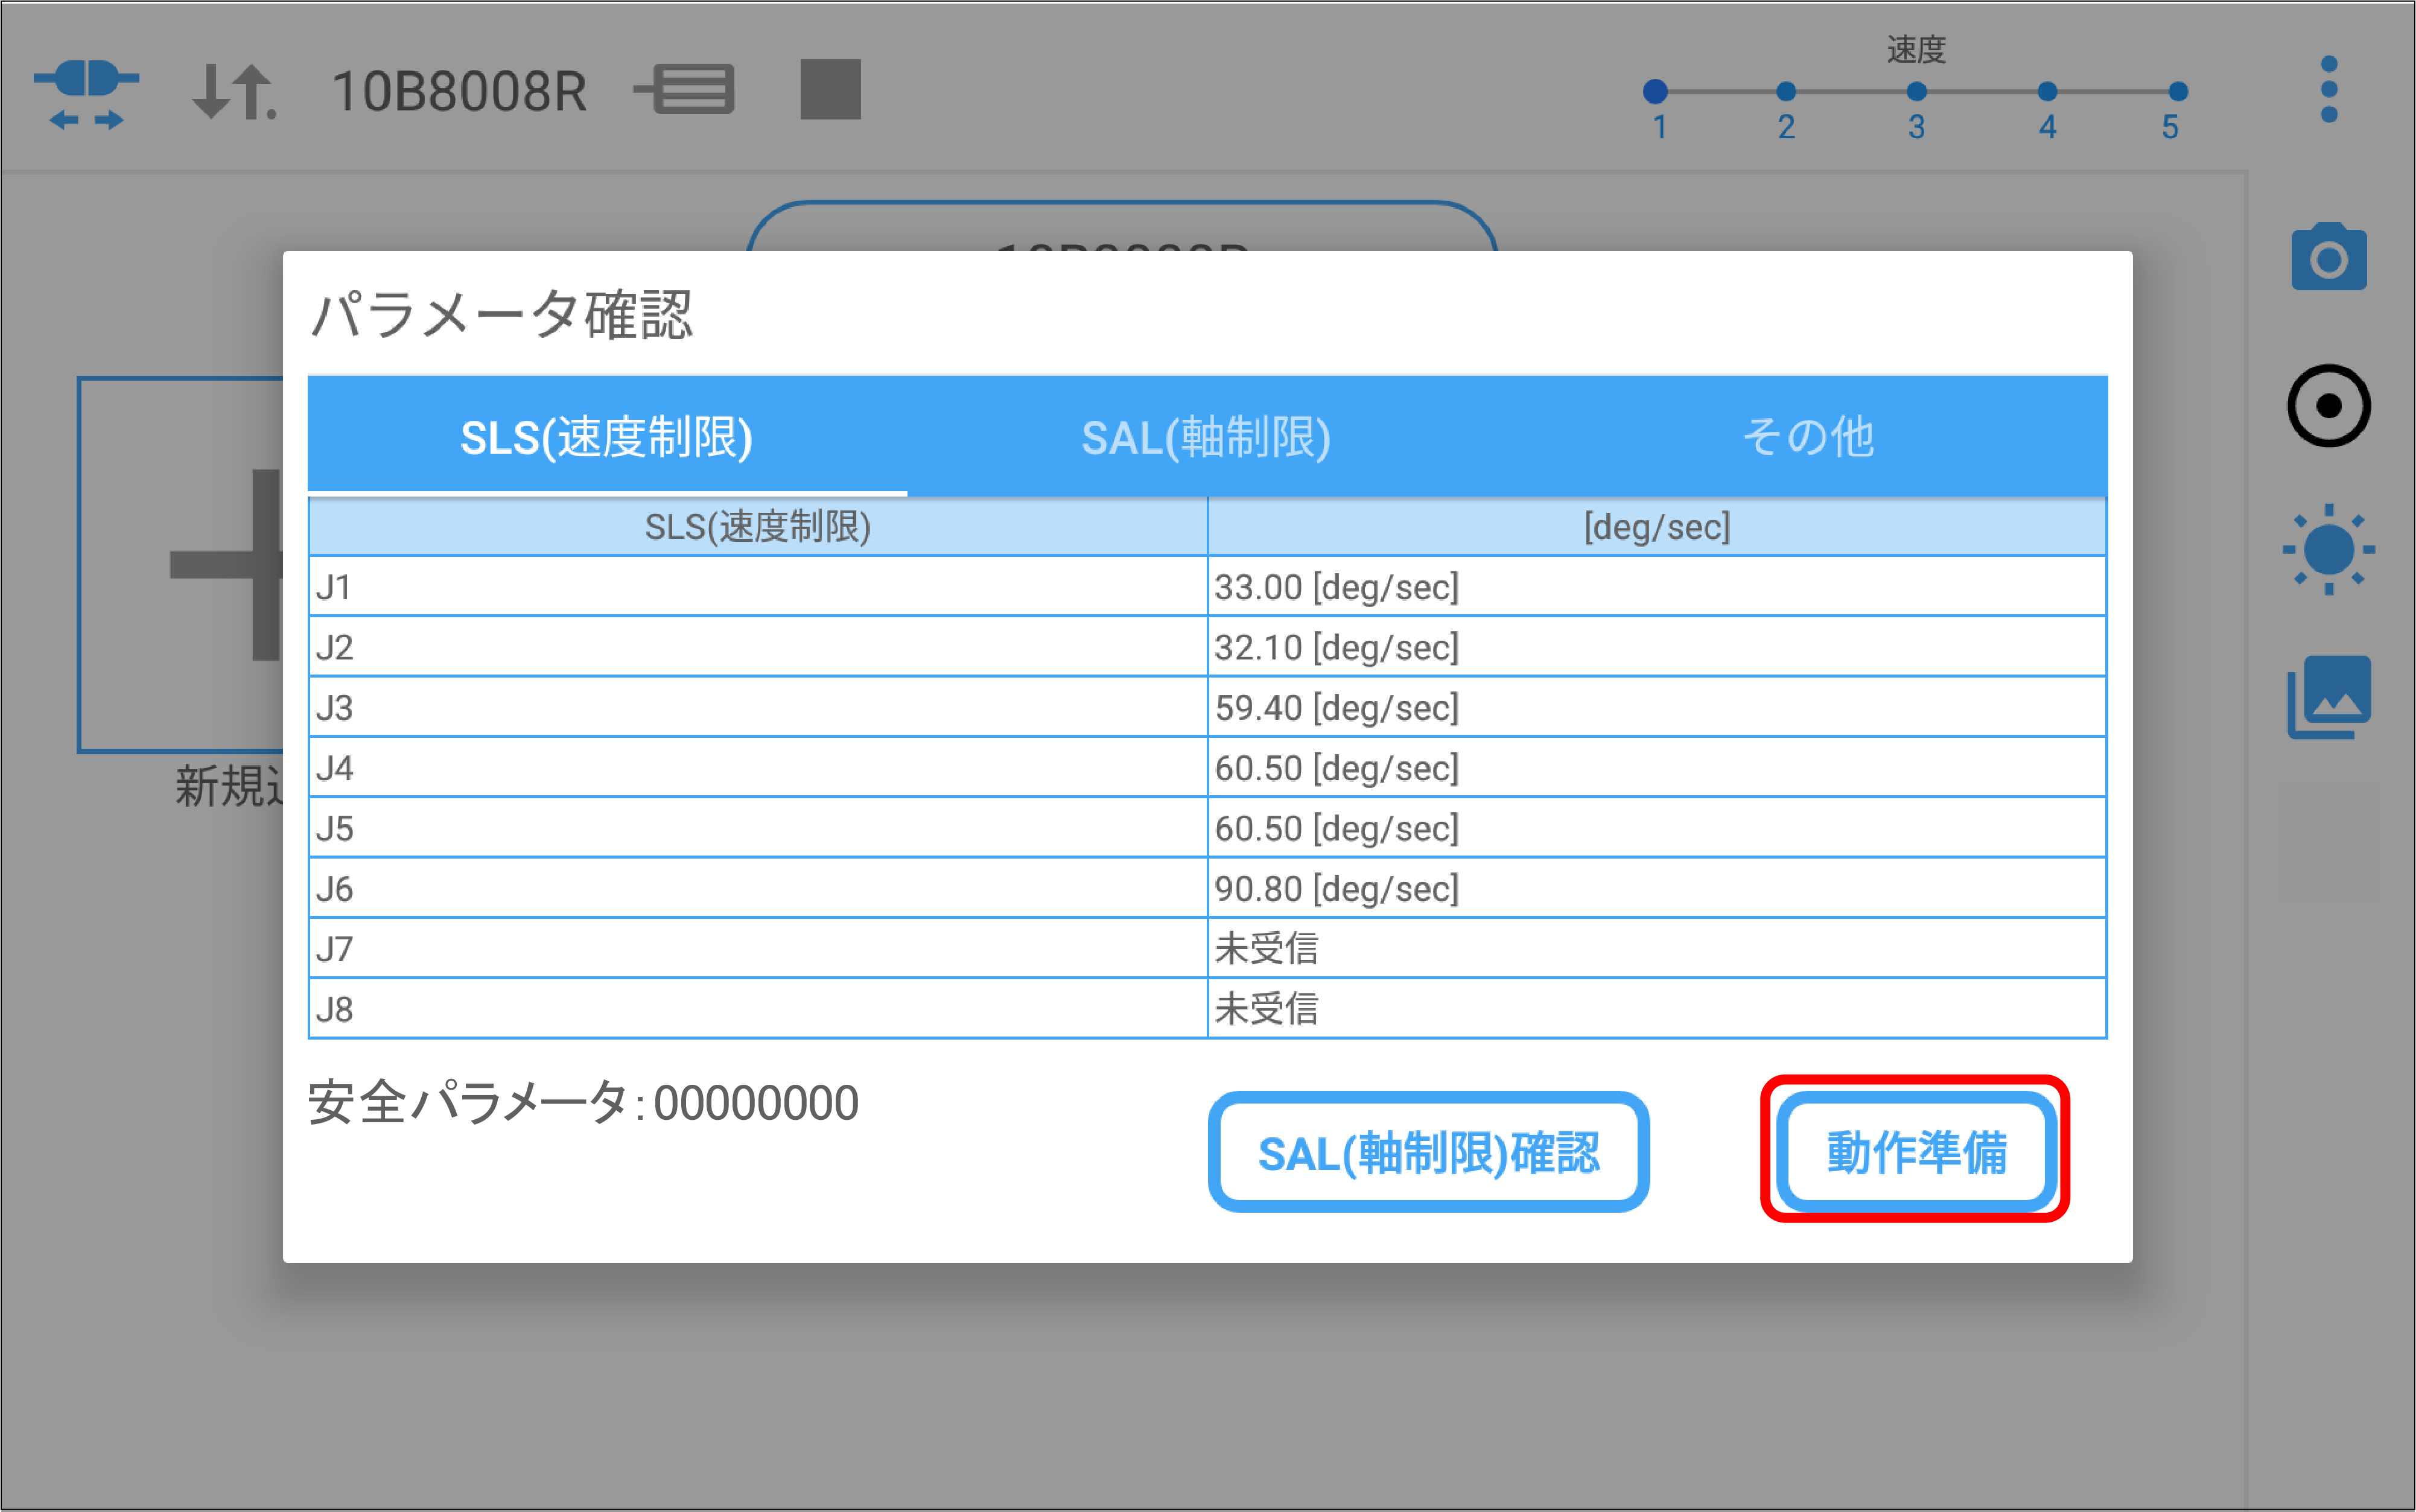Open the three-dot overflow menu
This screenshot has width=2416, height=1512.
coord(2329,90)
